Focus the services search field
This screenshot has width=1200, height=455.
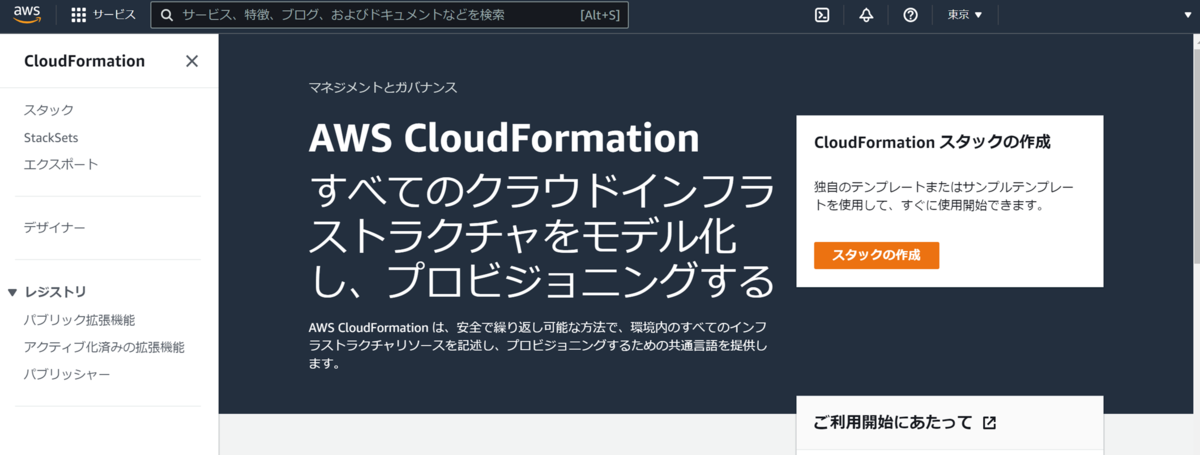tap(390, 15)
